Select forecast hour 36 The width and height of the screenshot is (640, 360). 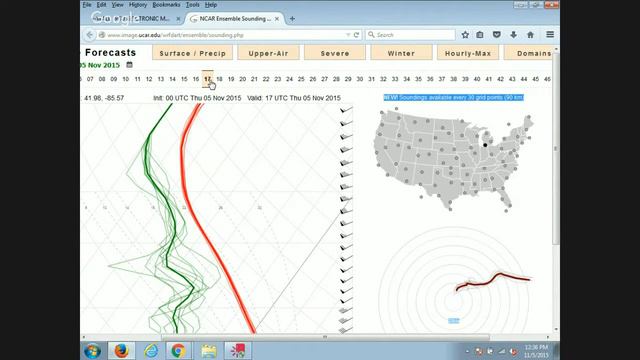tap(430, 79)
